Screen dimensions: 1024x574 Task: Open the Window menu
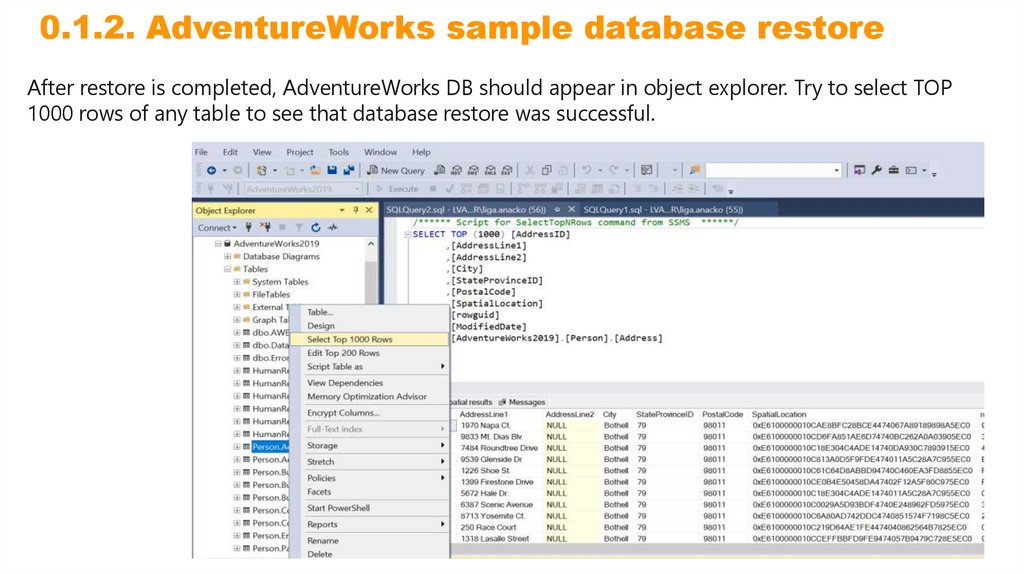pos(380,152)
